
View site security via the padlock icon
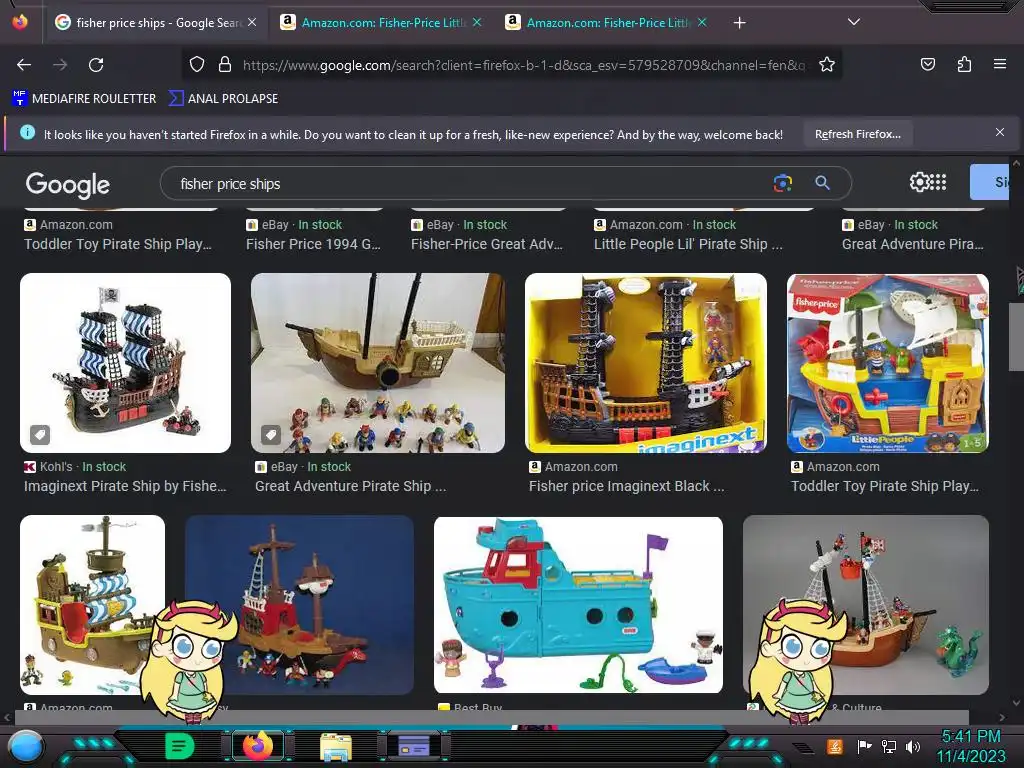(x=225, y=64)
